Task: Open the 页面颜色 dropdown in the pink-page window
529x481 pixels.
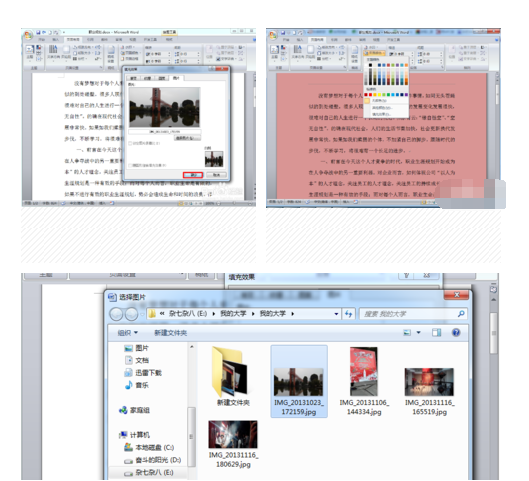Action: (x=374, y=53)
